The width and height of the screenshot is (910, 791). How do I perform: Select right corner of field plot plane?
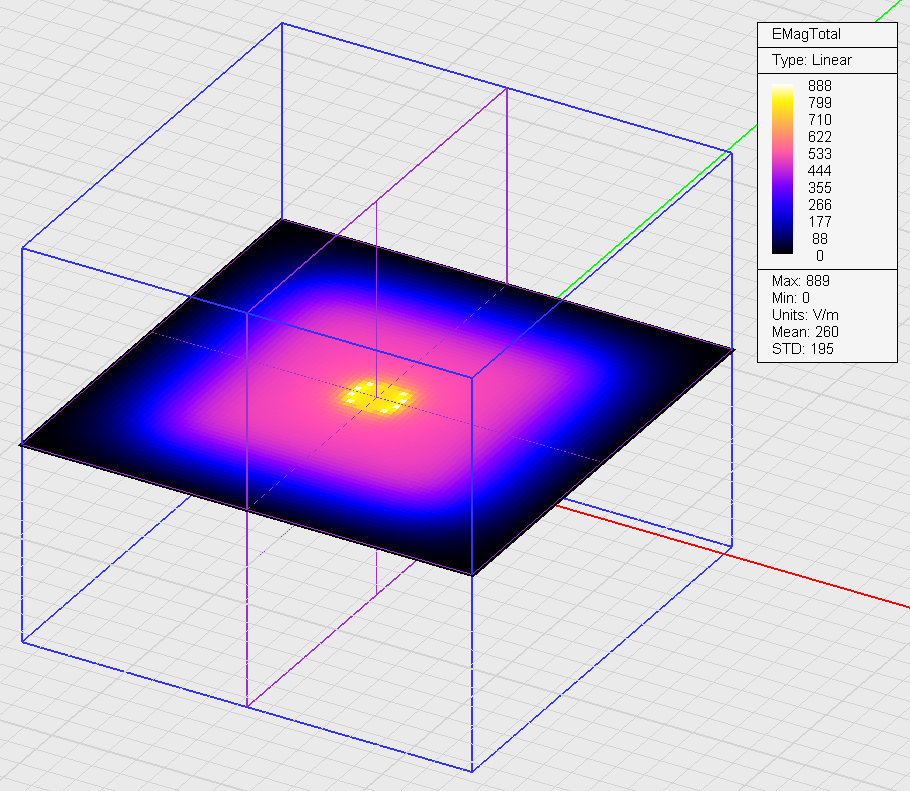point(732,350)
